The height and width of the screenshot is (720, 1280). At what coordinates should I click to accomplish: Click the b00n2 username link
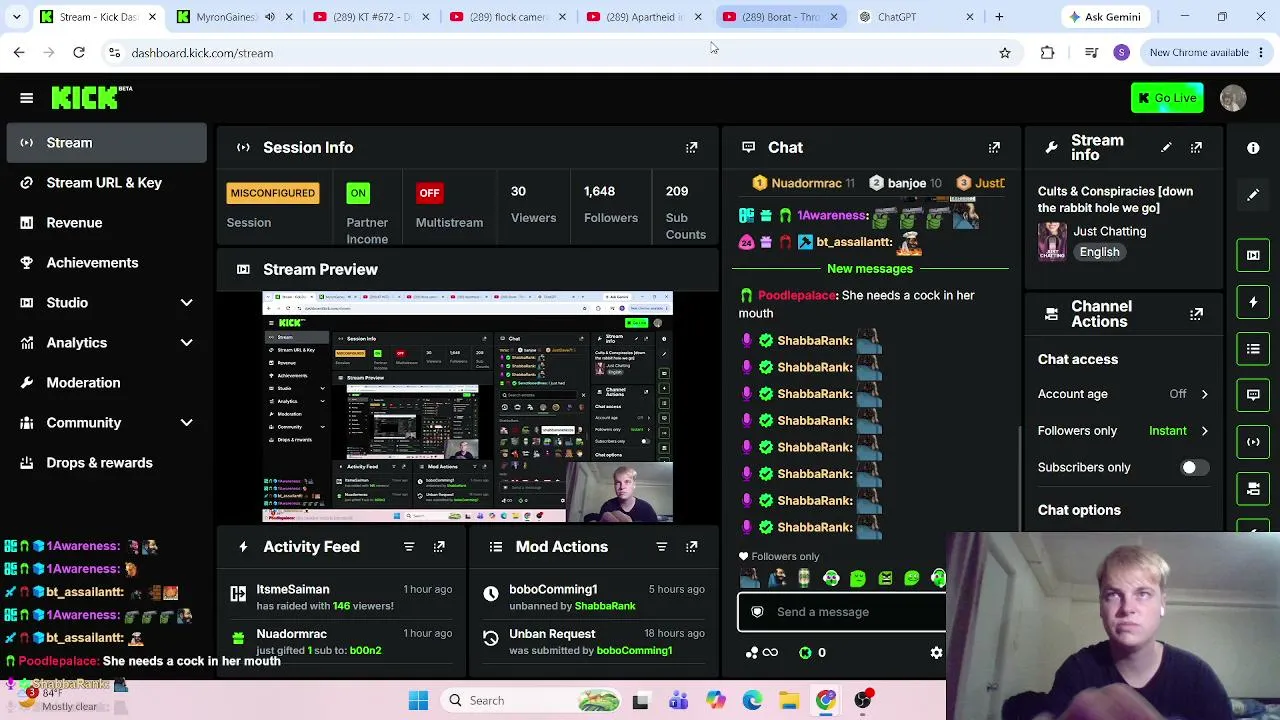pos(365,650)
